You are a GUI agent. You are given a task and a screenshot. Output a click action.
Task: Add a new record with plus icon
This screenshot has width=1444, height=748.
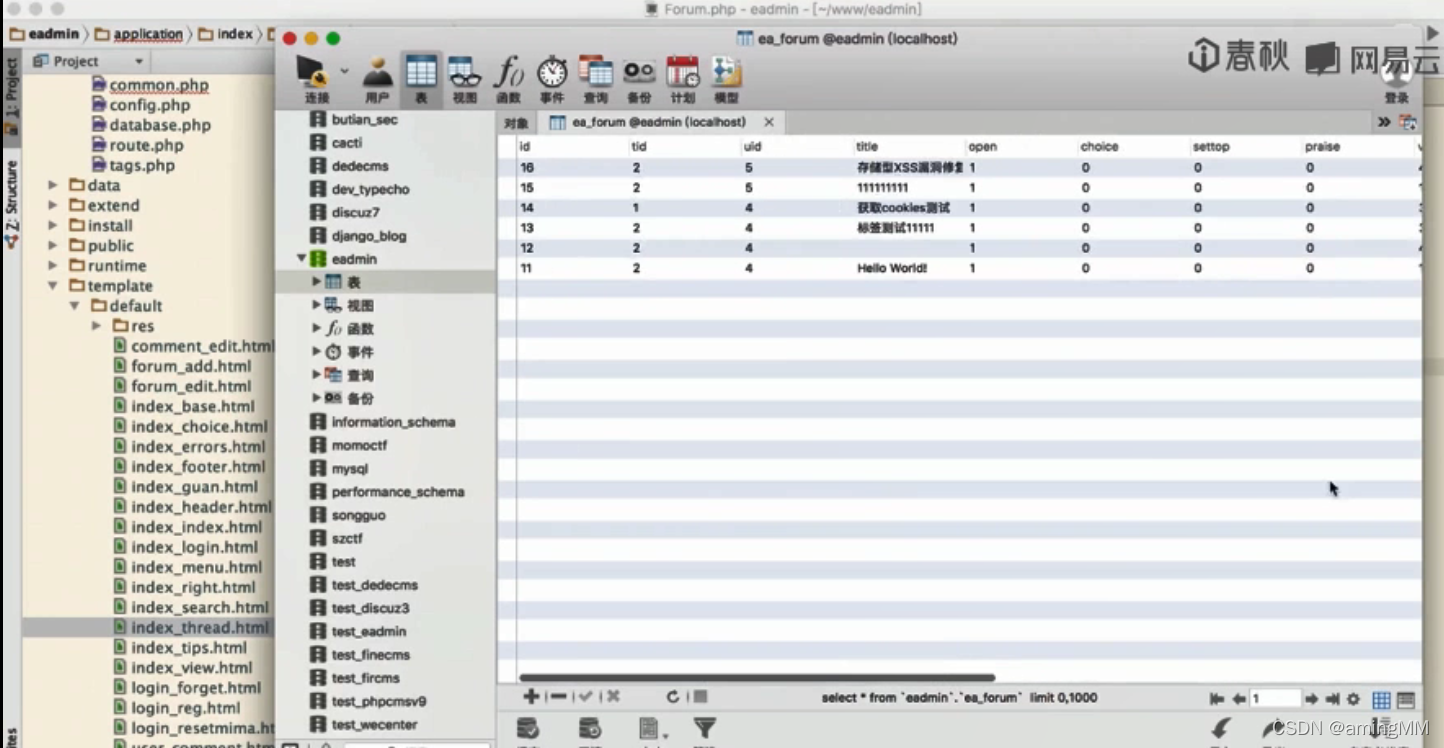[531, 696]
